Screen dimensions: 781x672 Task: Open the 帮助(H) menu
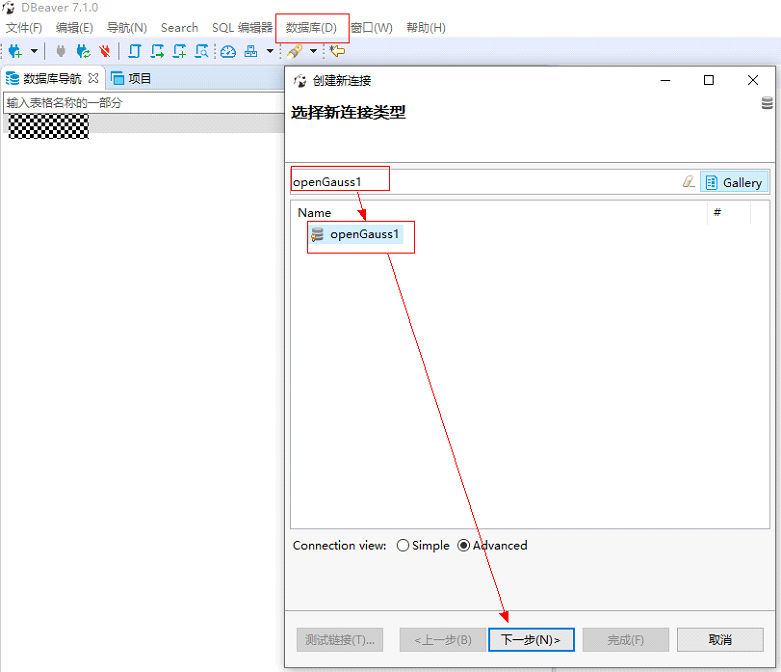426,28
